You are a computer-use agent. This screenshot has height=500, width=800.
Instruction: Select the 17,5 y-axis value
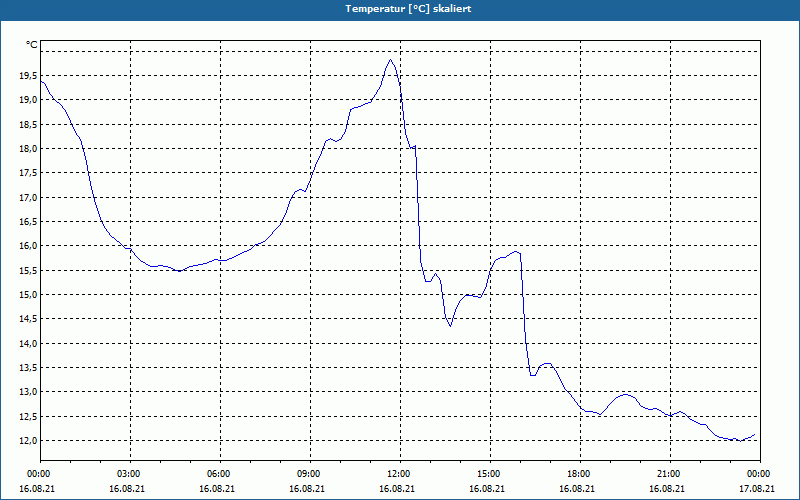click(28, 173)
